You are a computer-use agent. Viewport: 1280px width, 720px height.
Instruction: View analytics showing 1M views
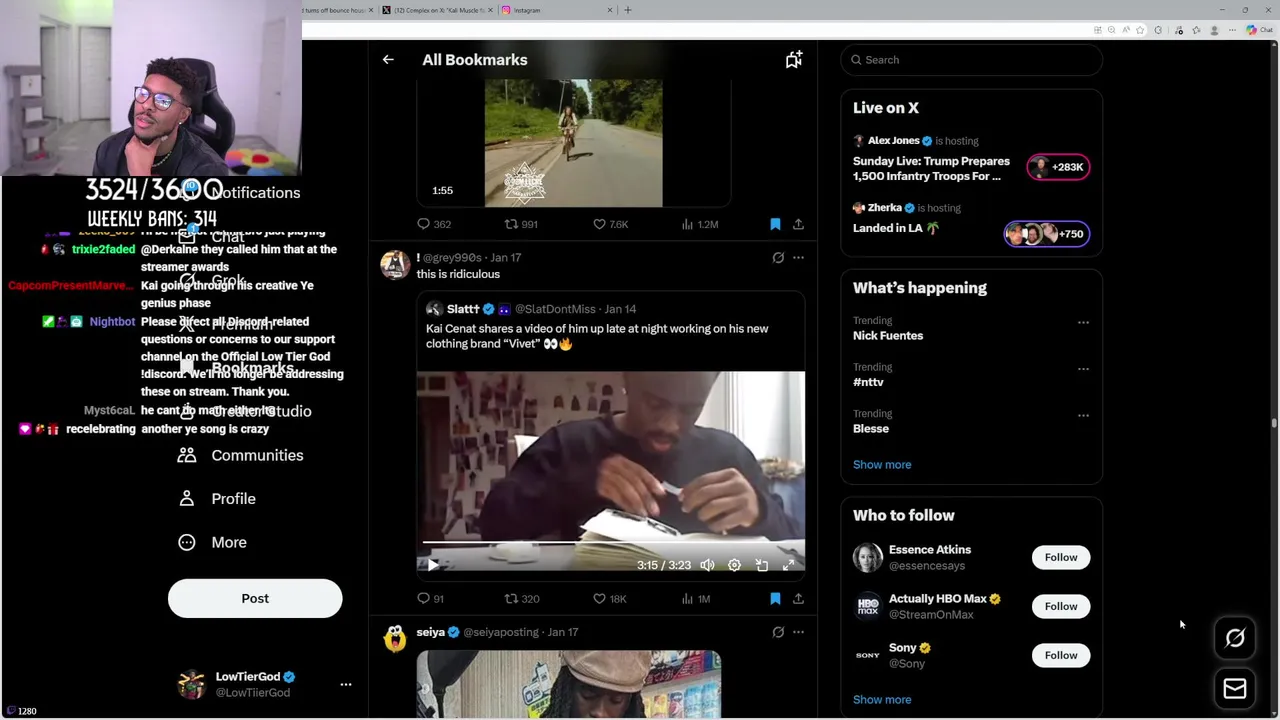(696, 598)
